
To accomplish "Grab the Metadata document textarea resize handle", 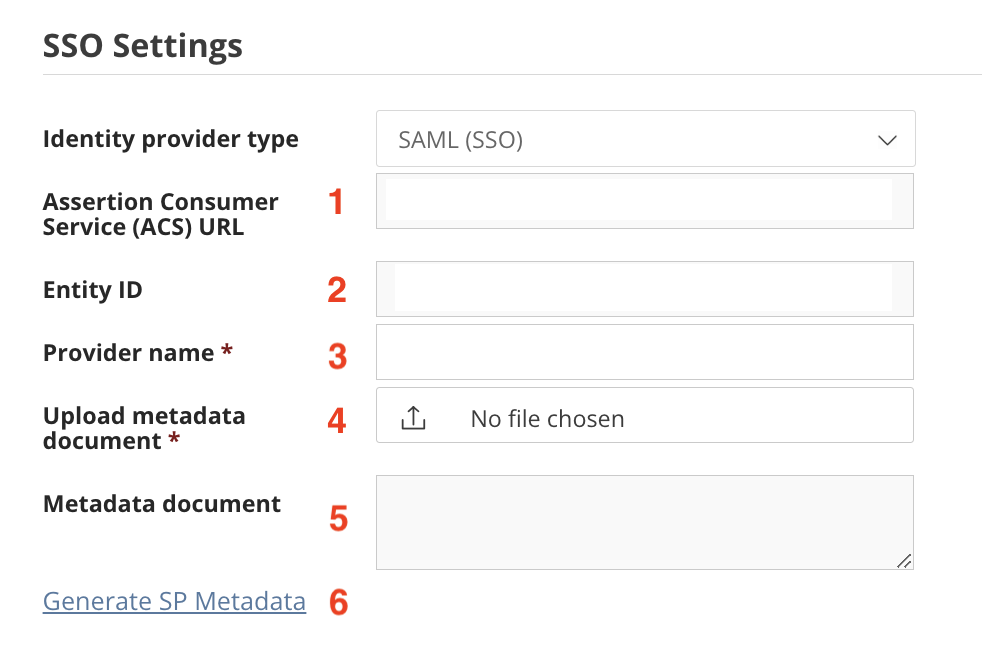I will pos(903,561).
